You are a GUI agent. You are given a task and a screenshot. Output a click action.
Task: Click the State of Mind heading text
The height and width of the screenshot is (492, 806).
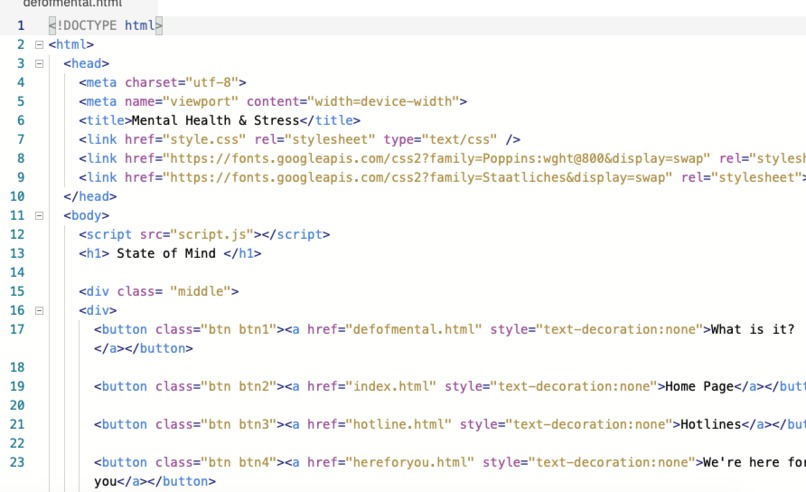pos(166,253)
